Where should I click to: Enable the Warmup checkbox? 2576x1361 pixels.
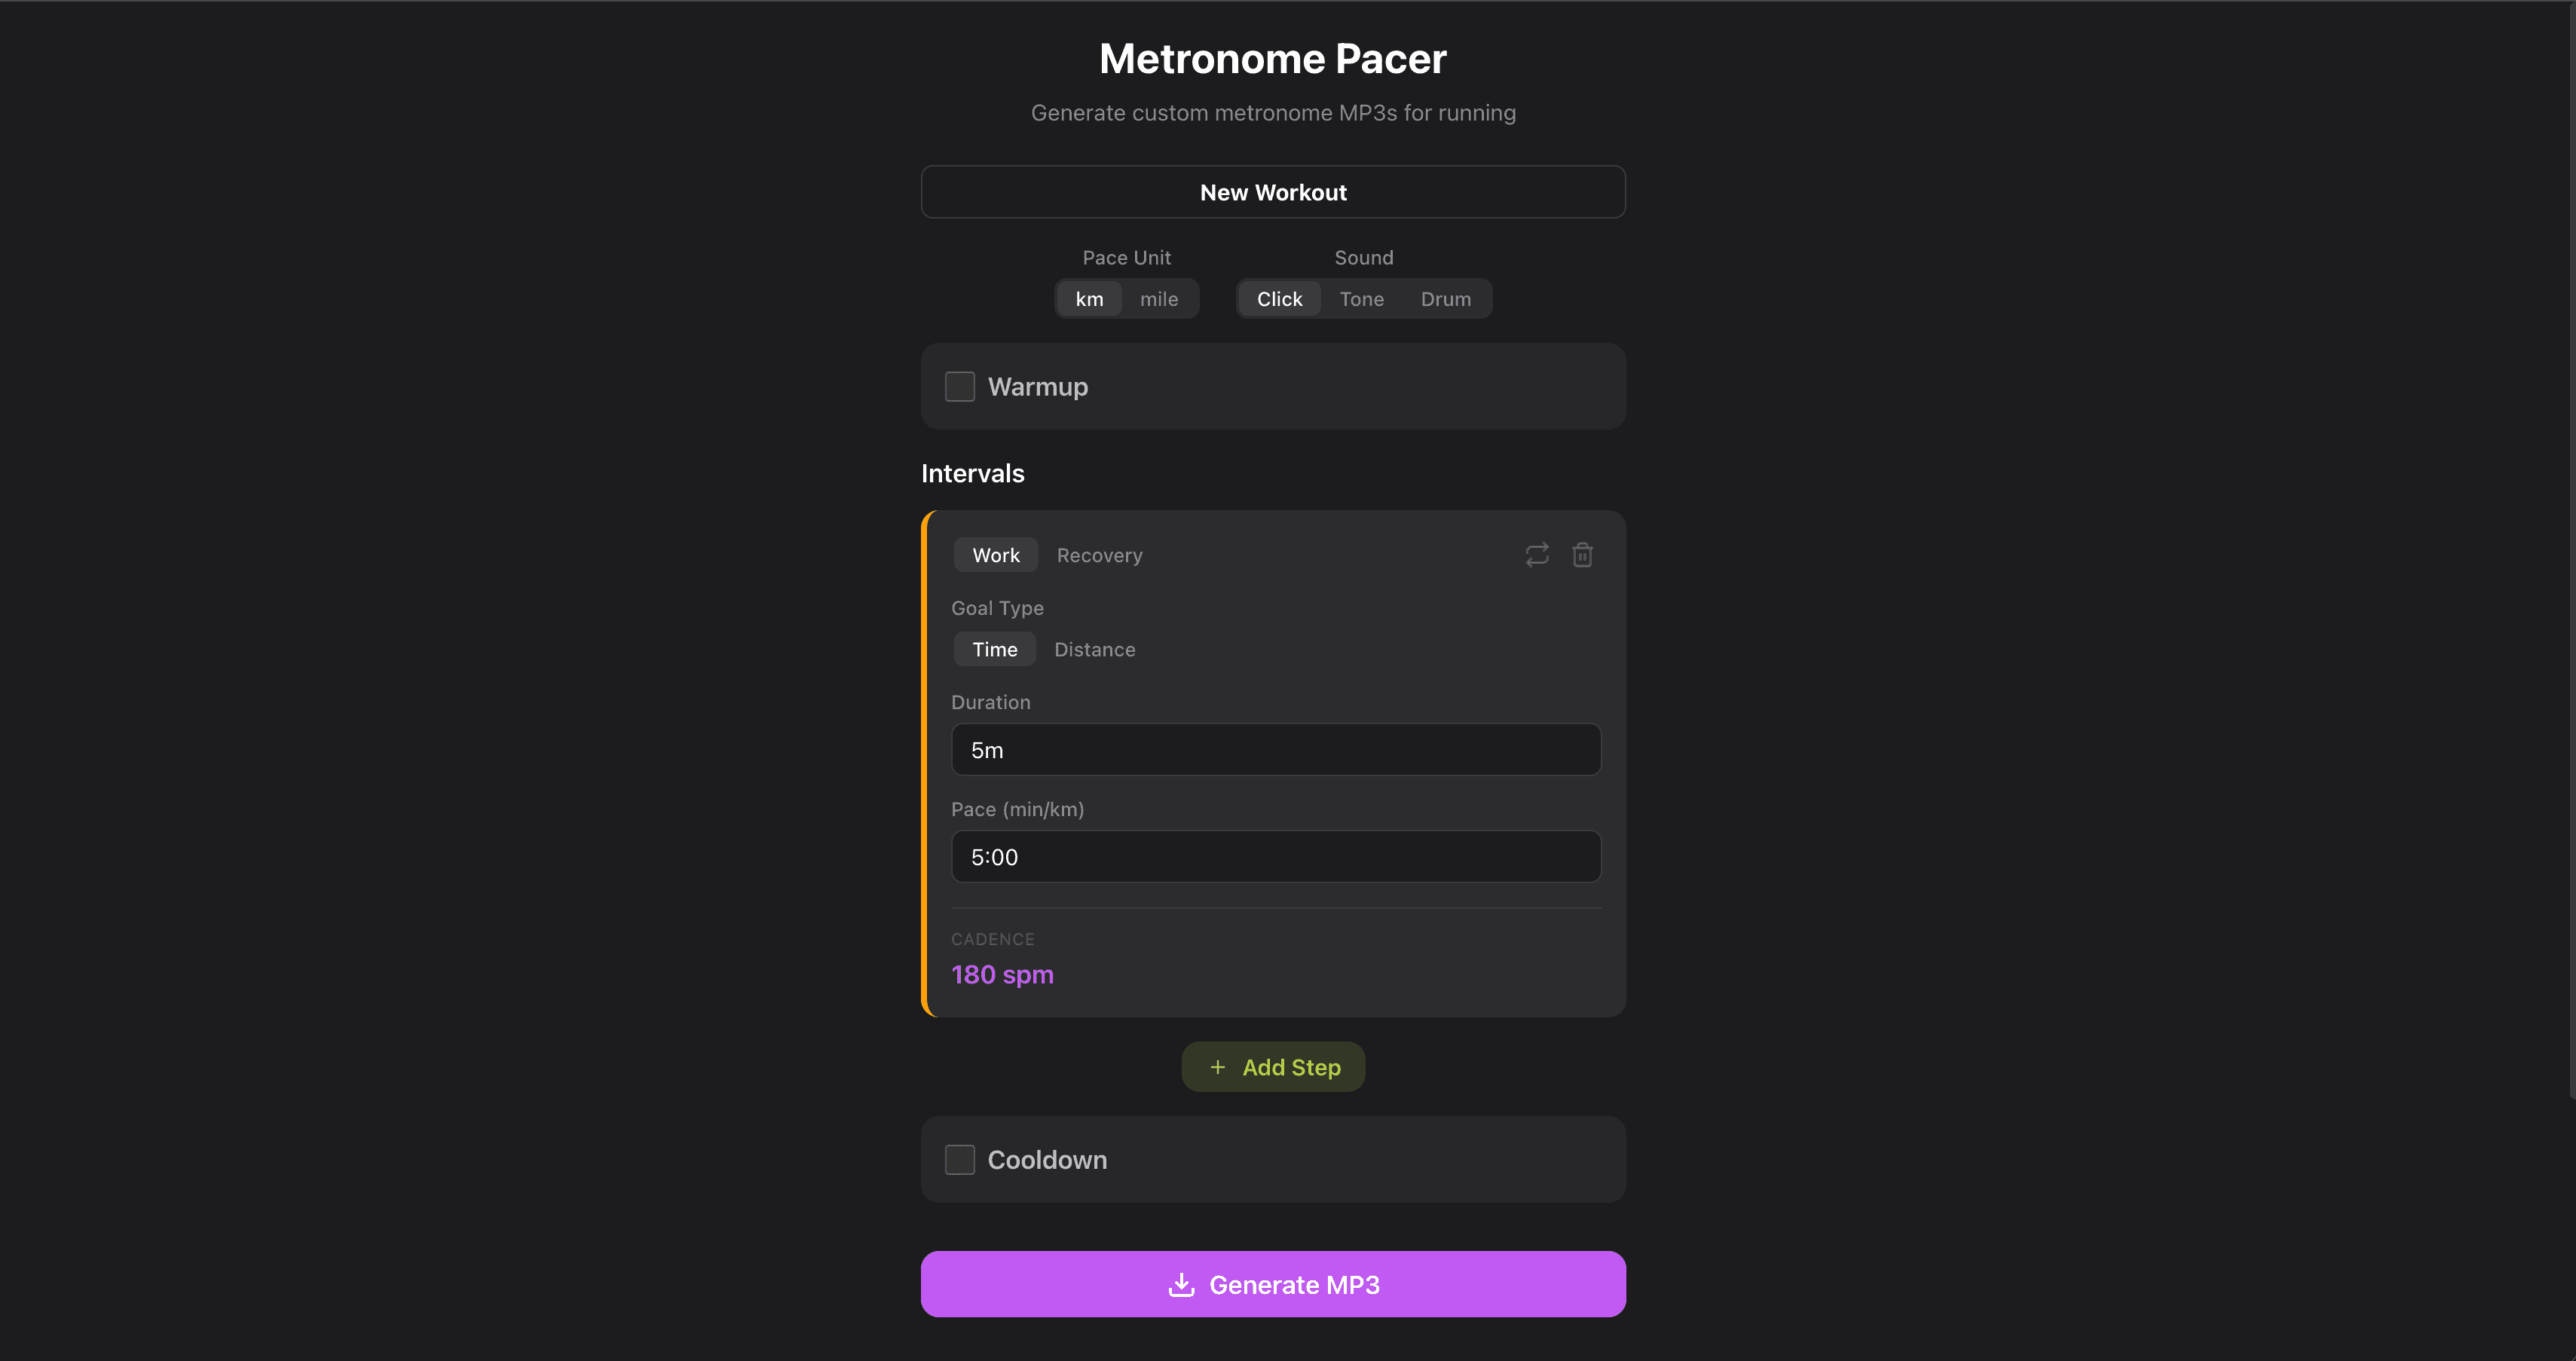(959, 386)
